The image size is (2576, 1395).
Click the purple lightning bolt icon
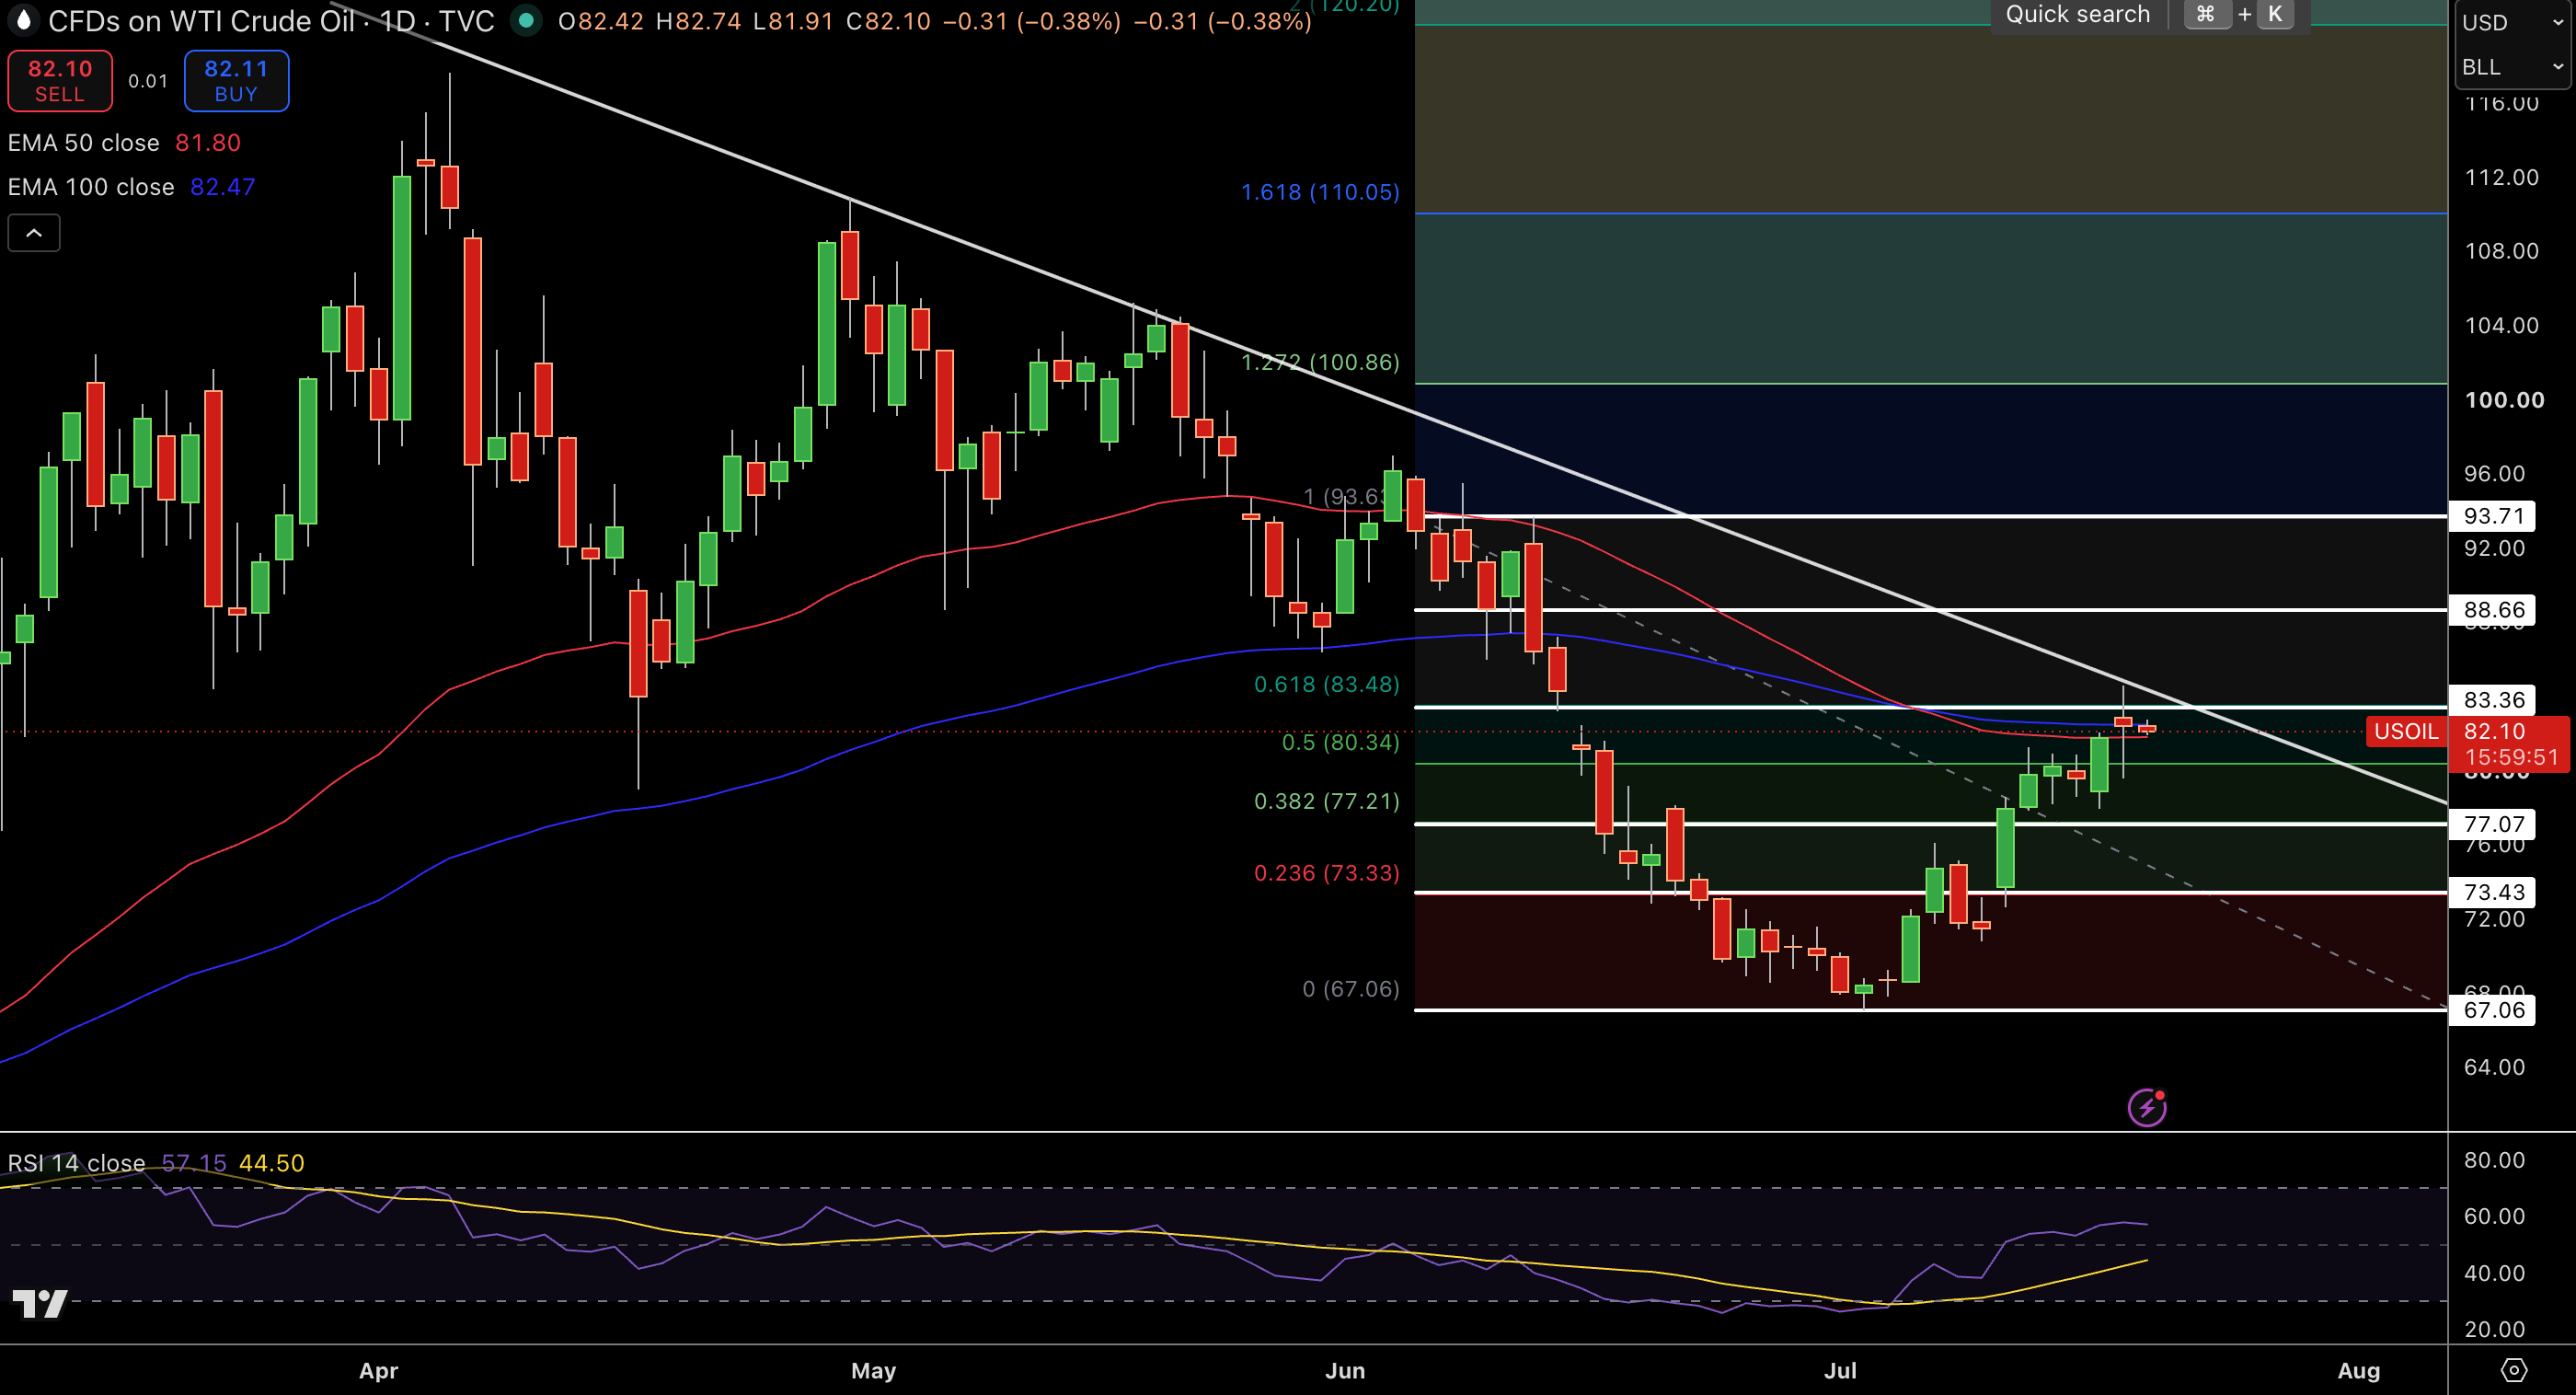(2146, 1107)
